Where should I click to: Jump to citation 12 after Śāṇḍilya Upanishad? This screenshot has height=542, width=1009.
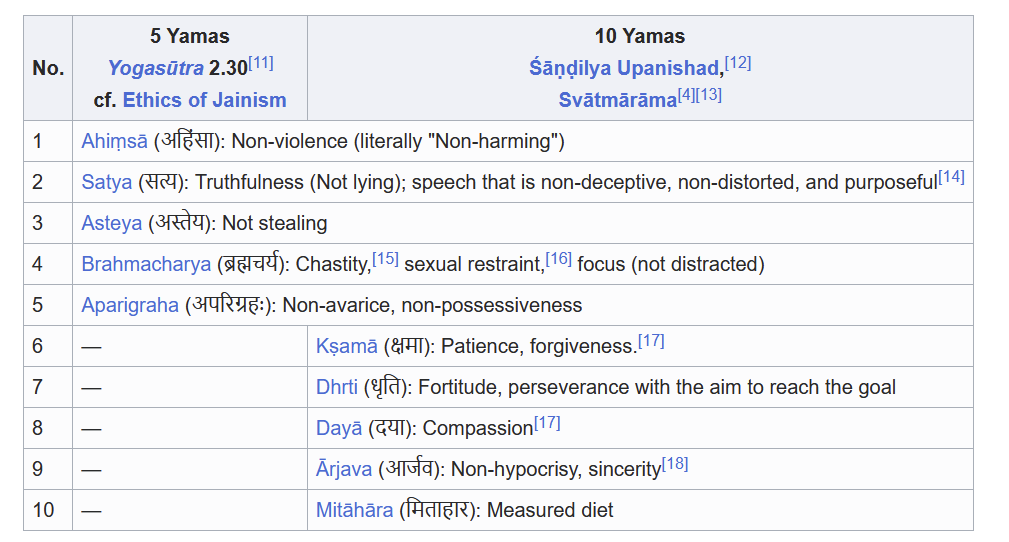738,63
